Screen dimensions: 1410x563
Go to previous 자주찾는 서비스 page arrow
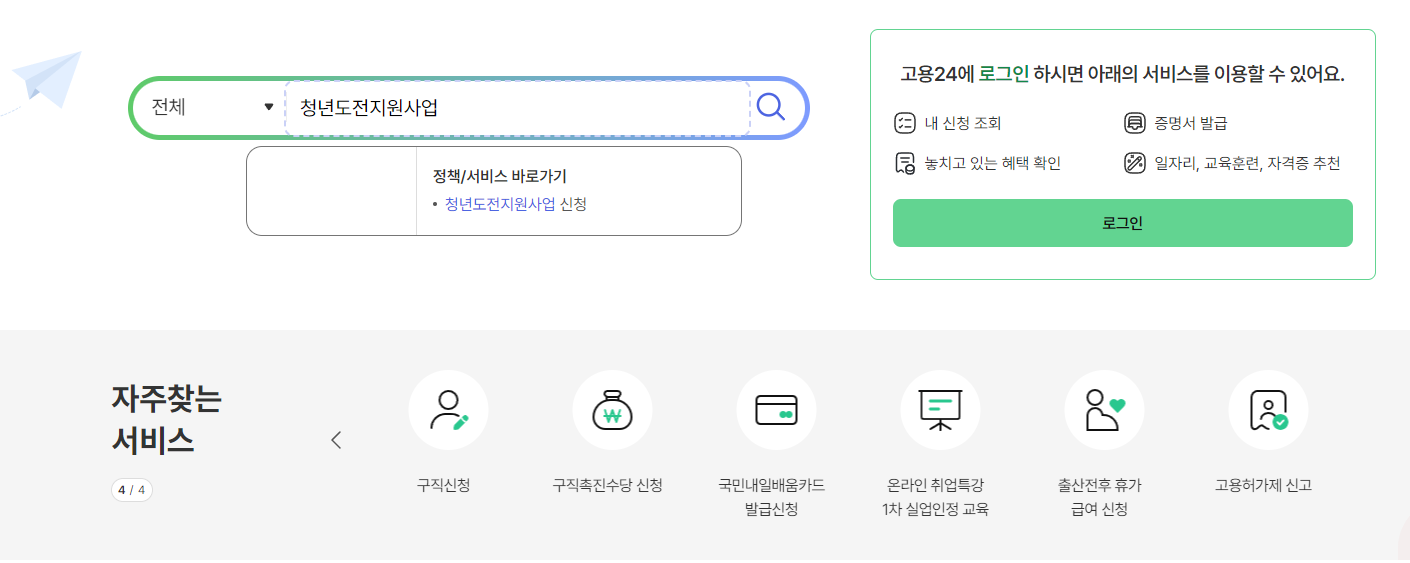pyautogui.click(x=336, y=440)
